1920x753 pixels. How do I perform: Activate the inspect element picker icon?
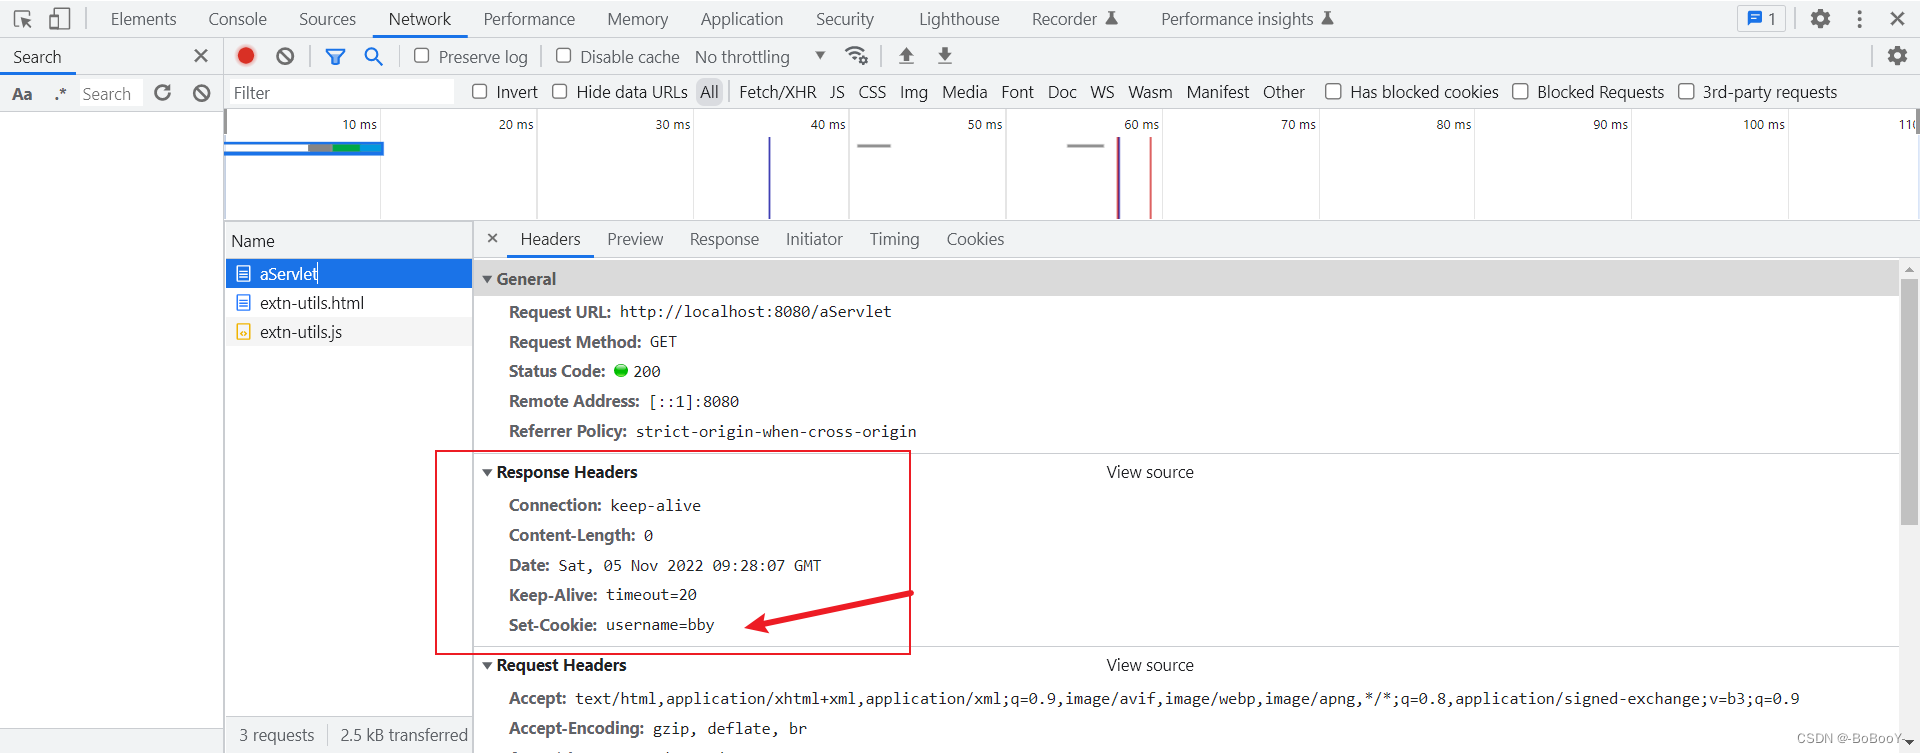click(22, 18)
